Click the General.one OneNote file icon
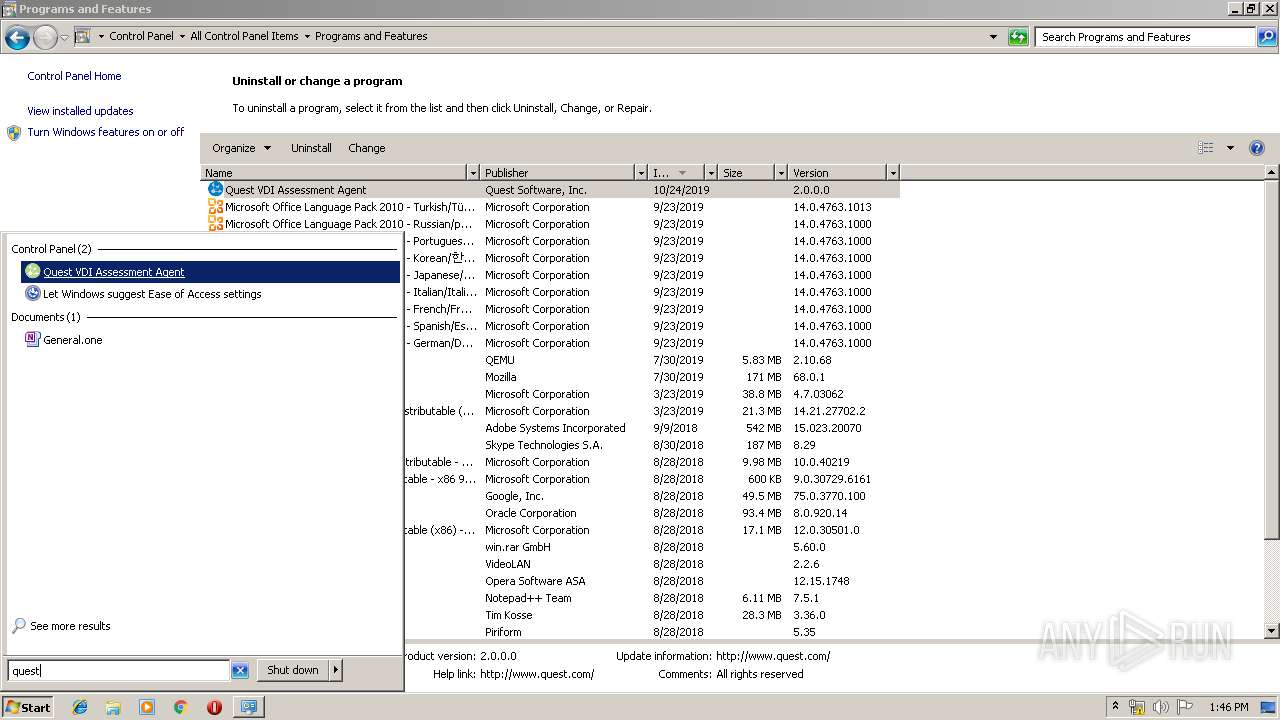Viewport: 1280px width, 720px height. click(x=33, y=340)
